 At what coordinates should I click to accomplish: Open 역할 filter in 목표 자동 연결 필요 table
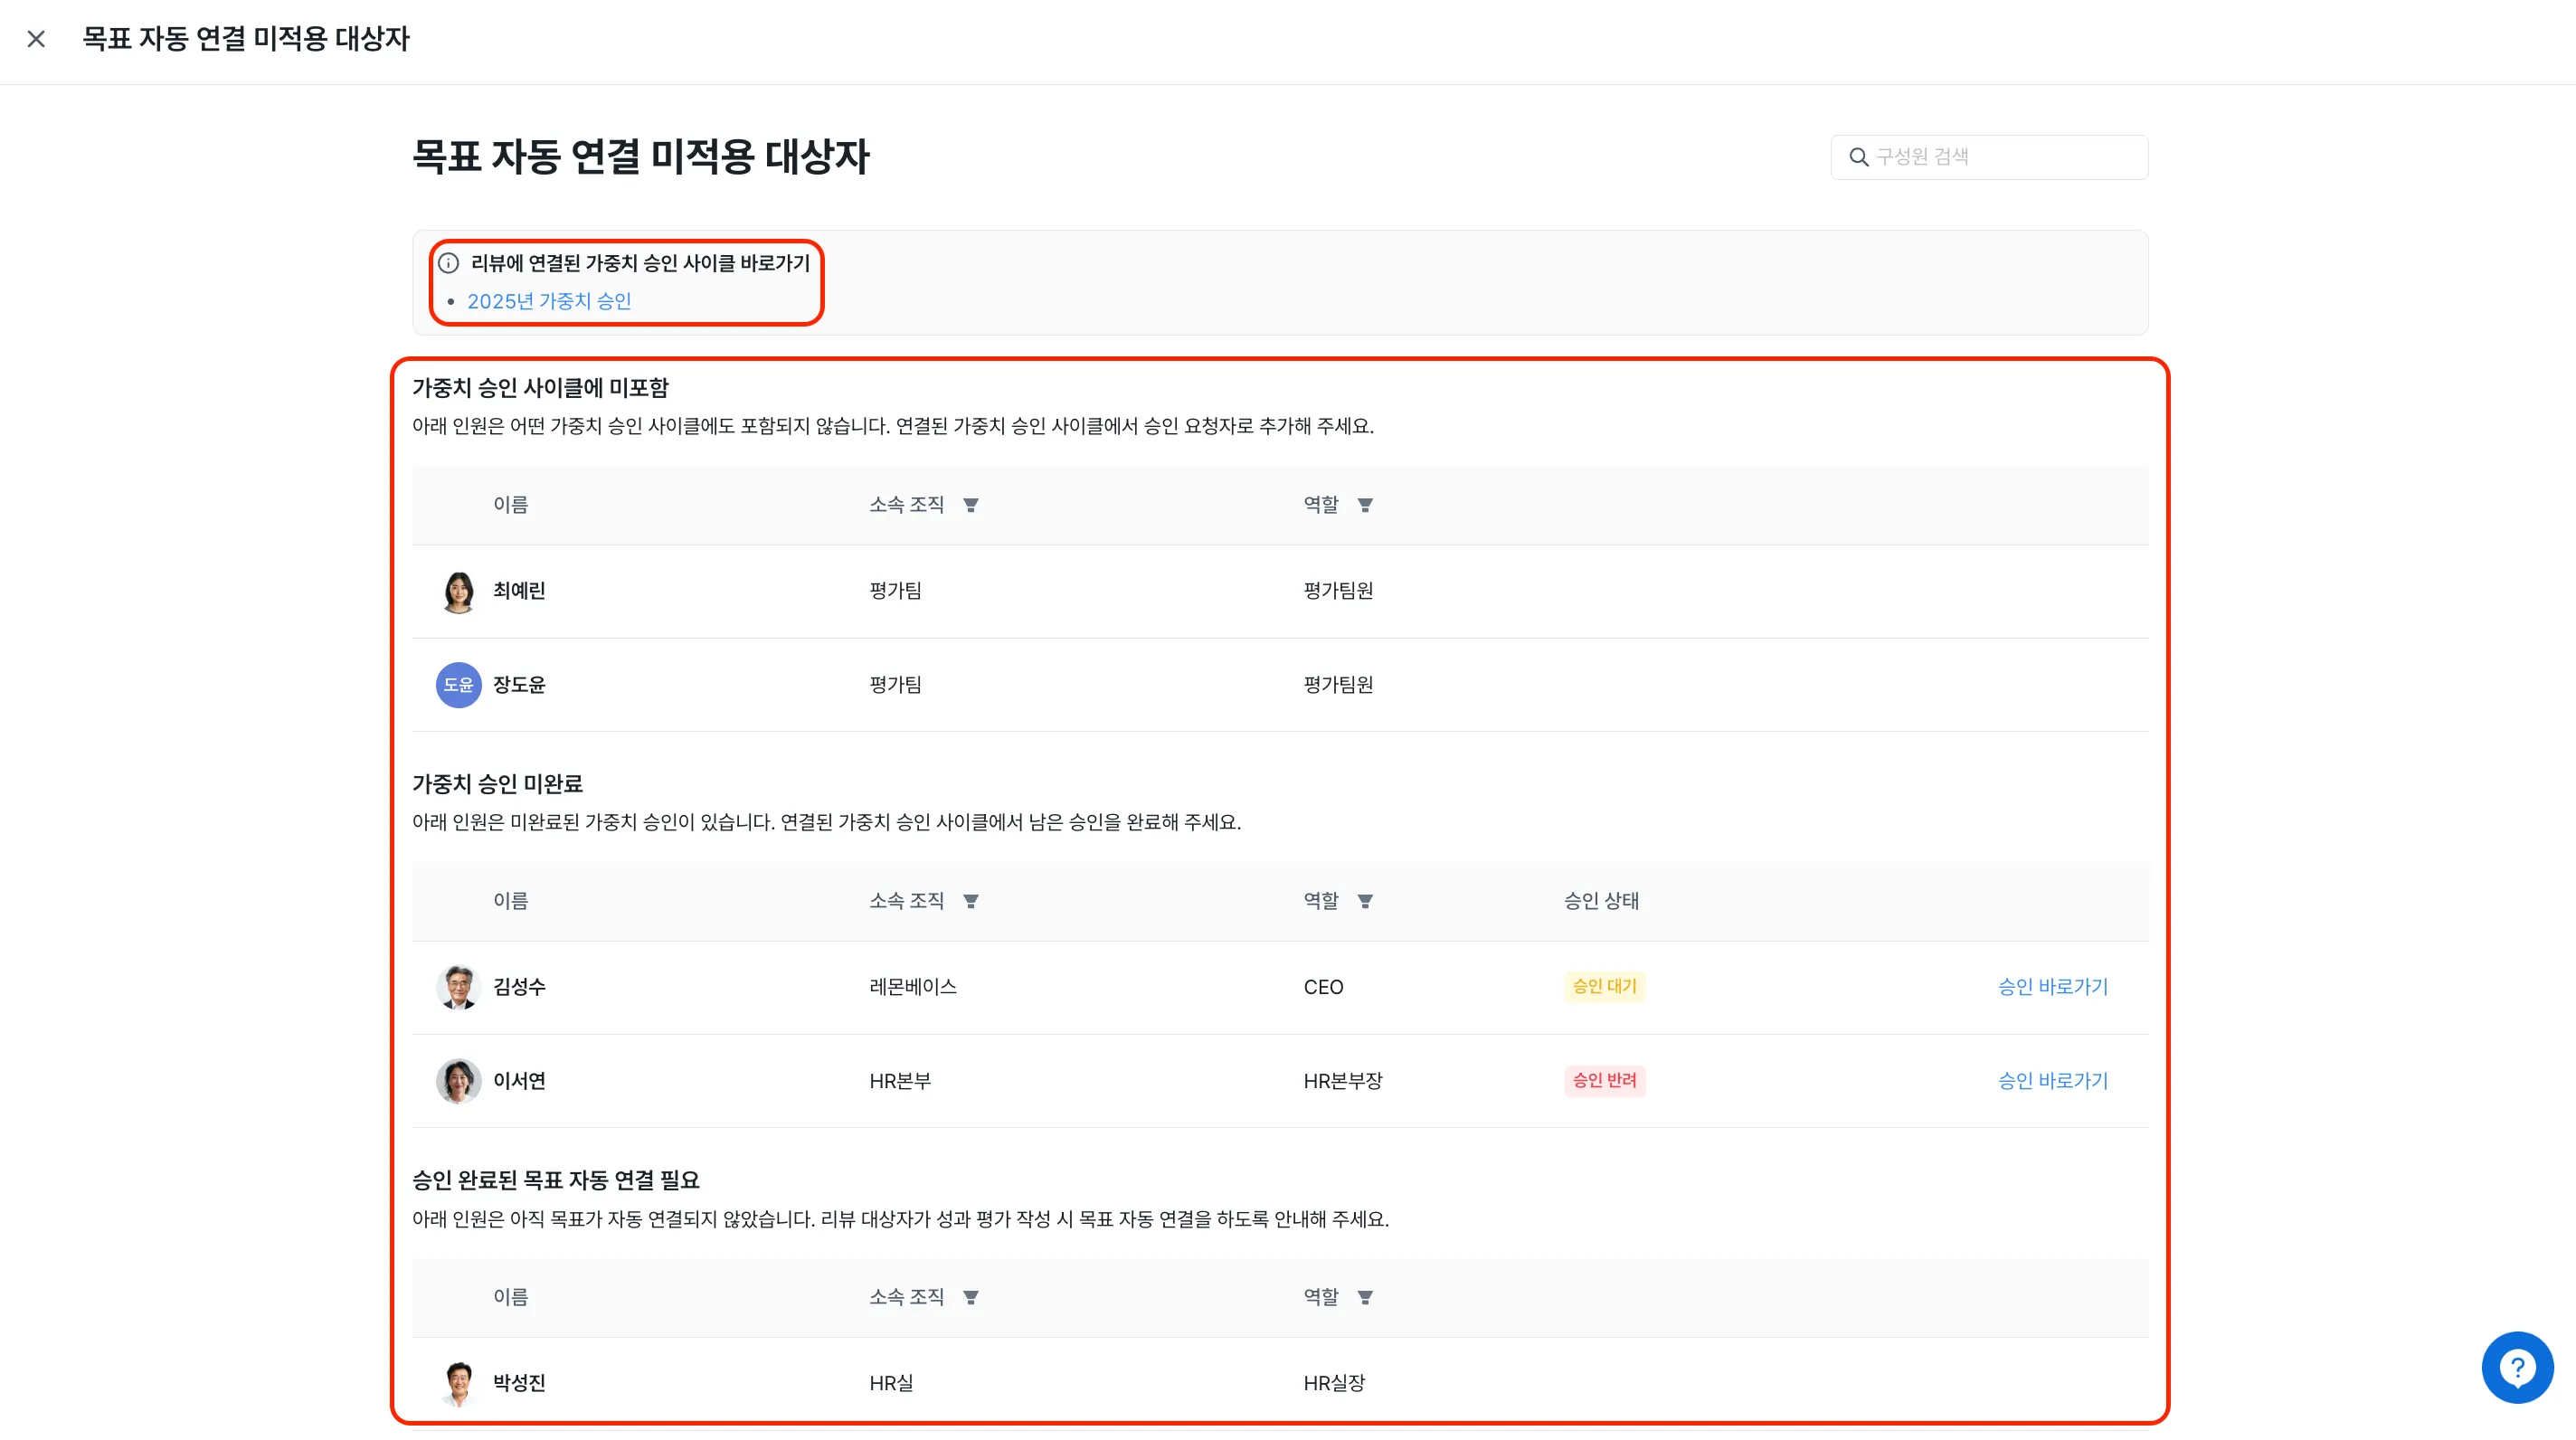[1365, 1297]
